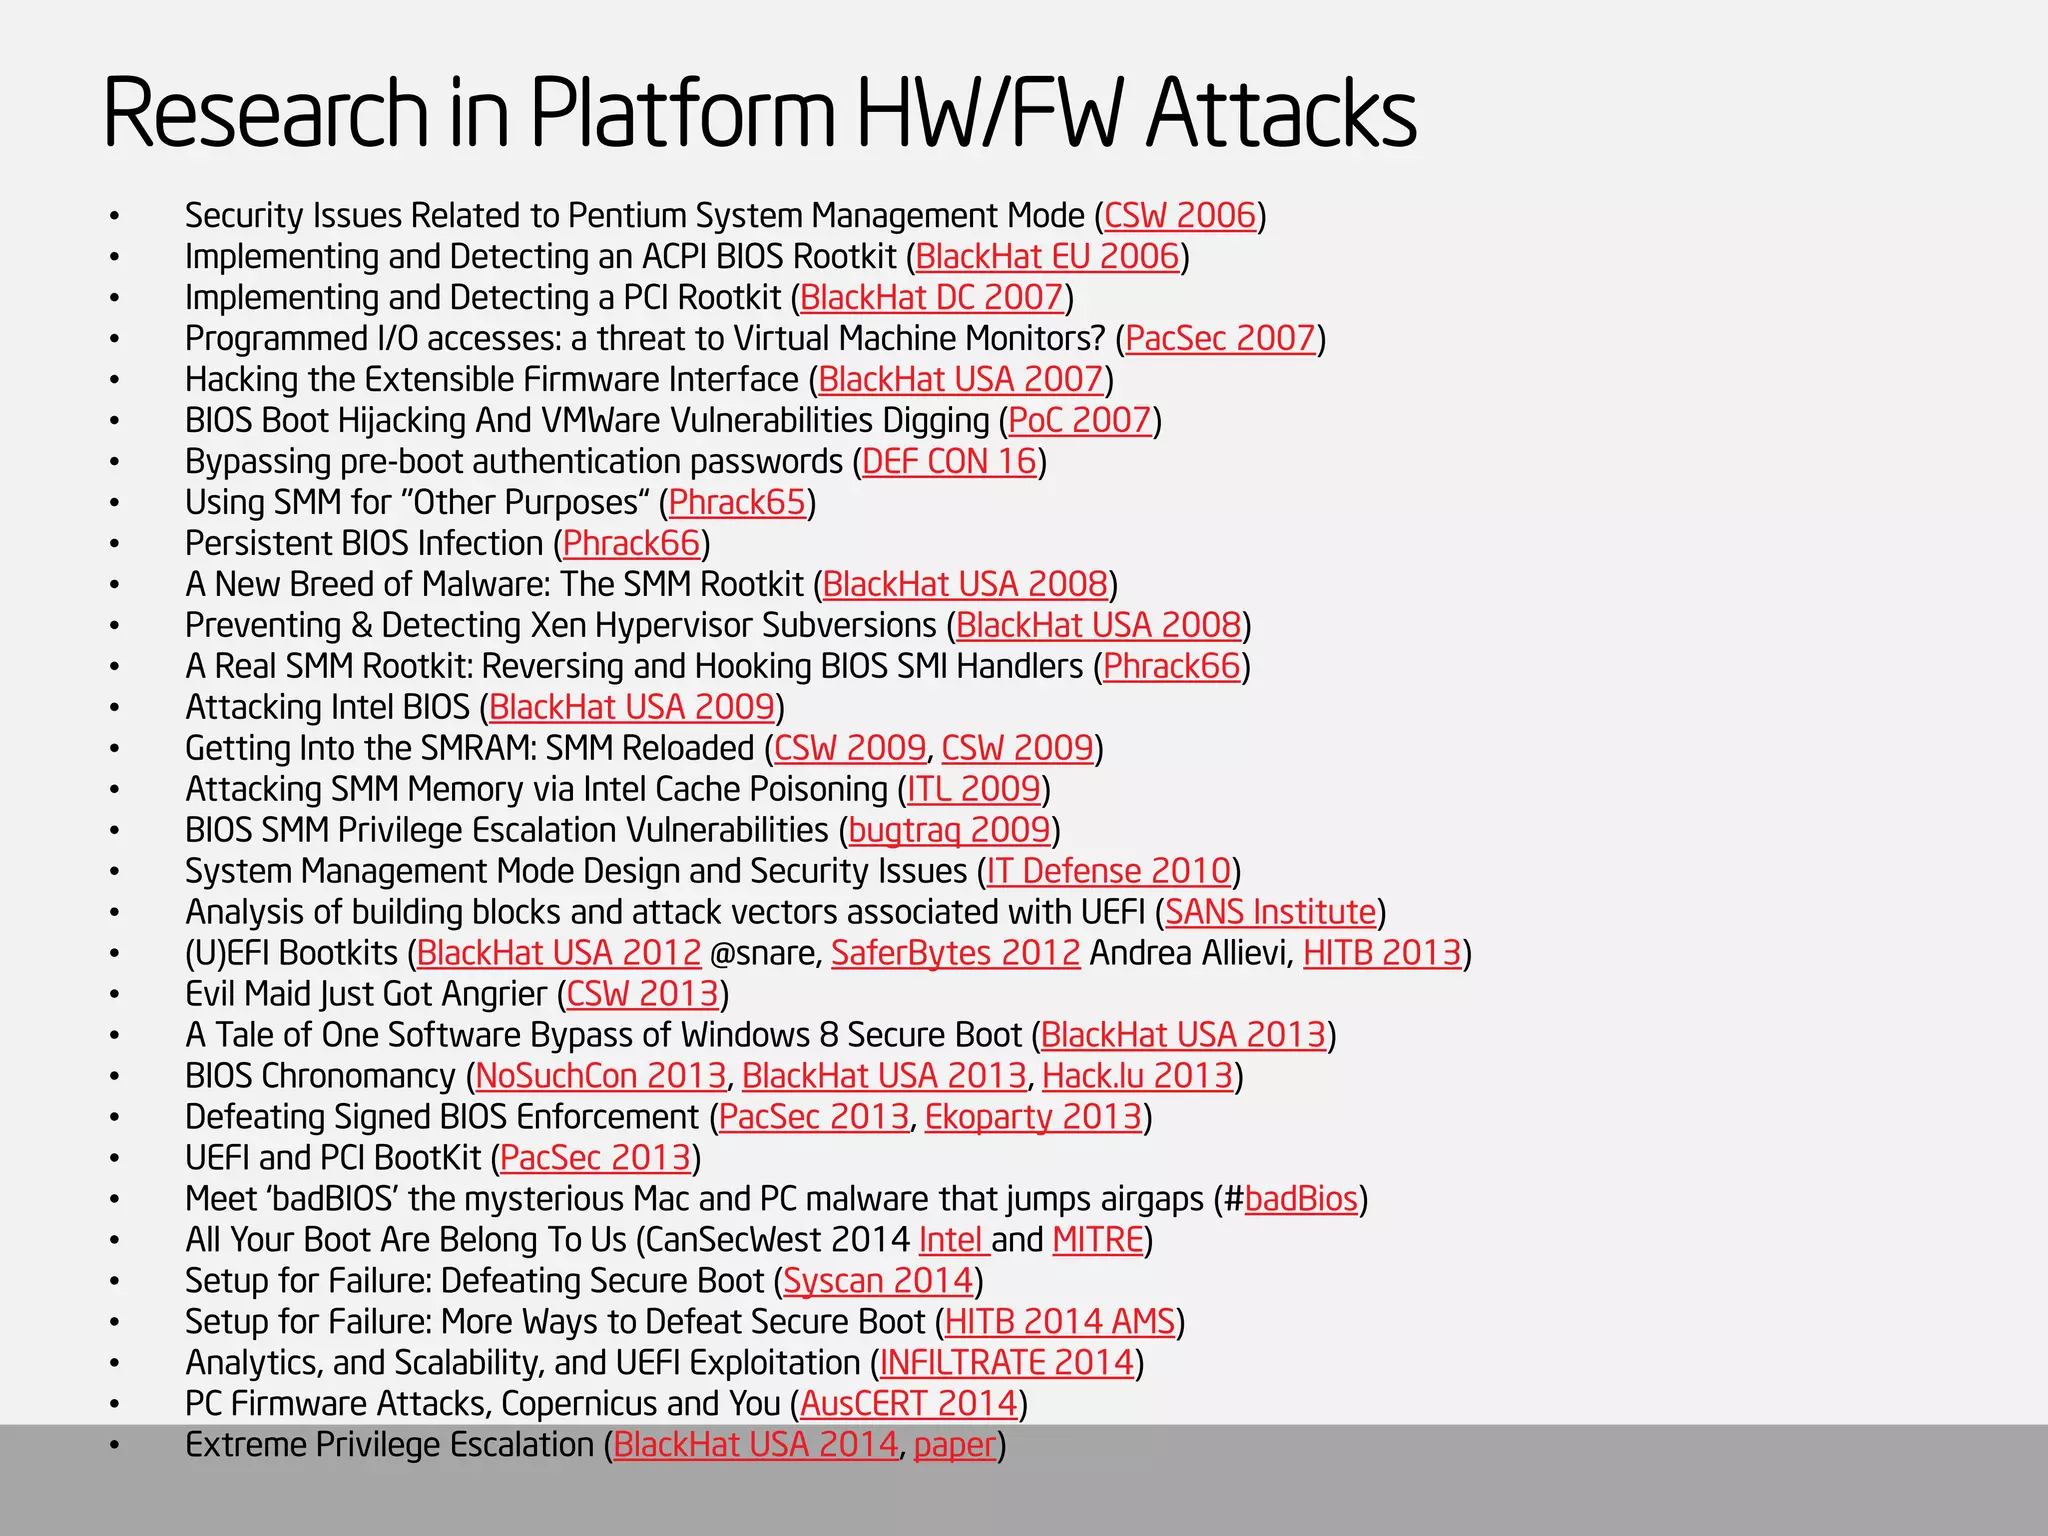2048x1536 pixels.
Task: Select text Security Issues Related to Pentium
Action: point(436,216)
